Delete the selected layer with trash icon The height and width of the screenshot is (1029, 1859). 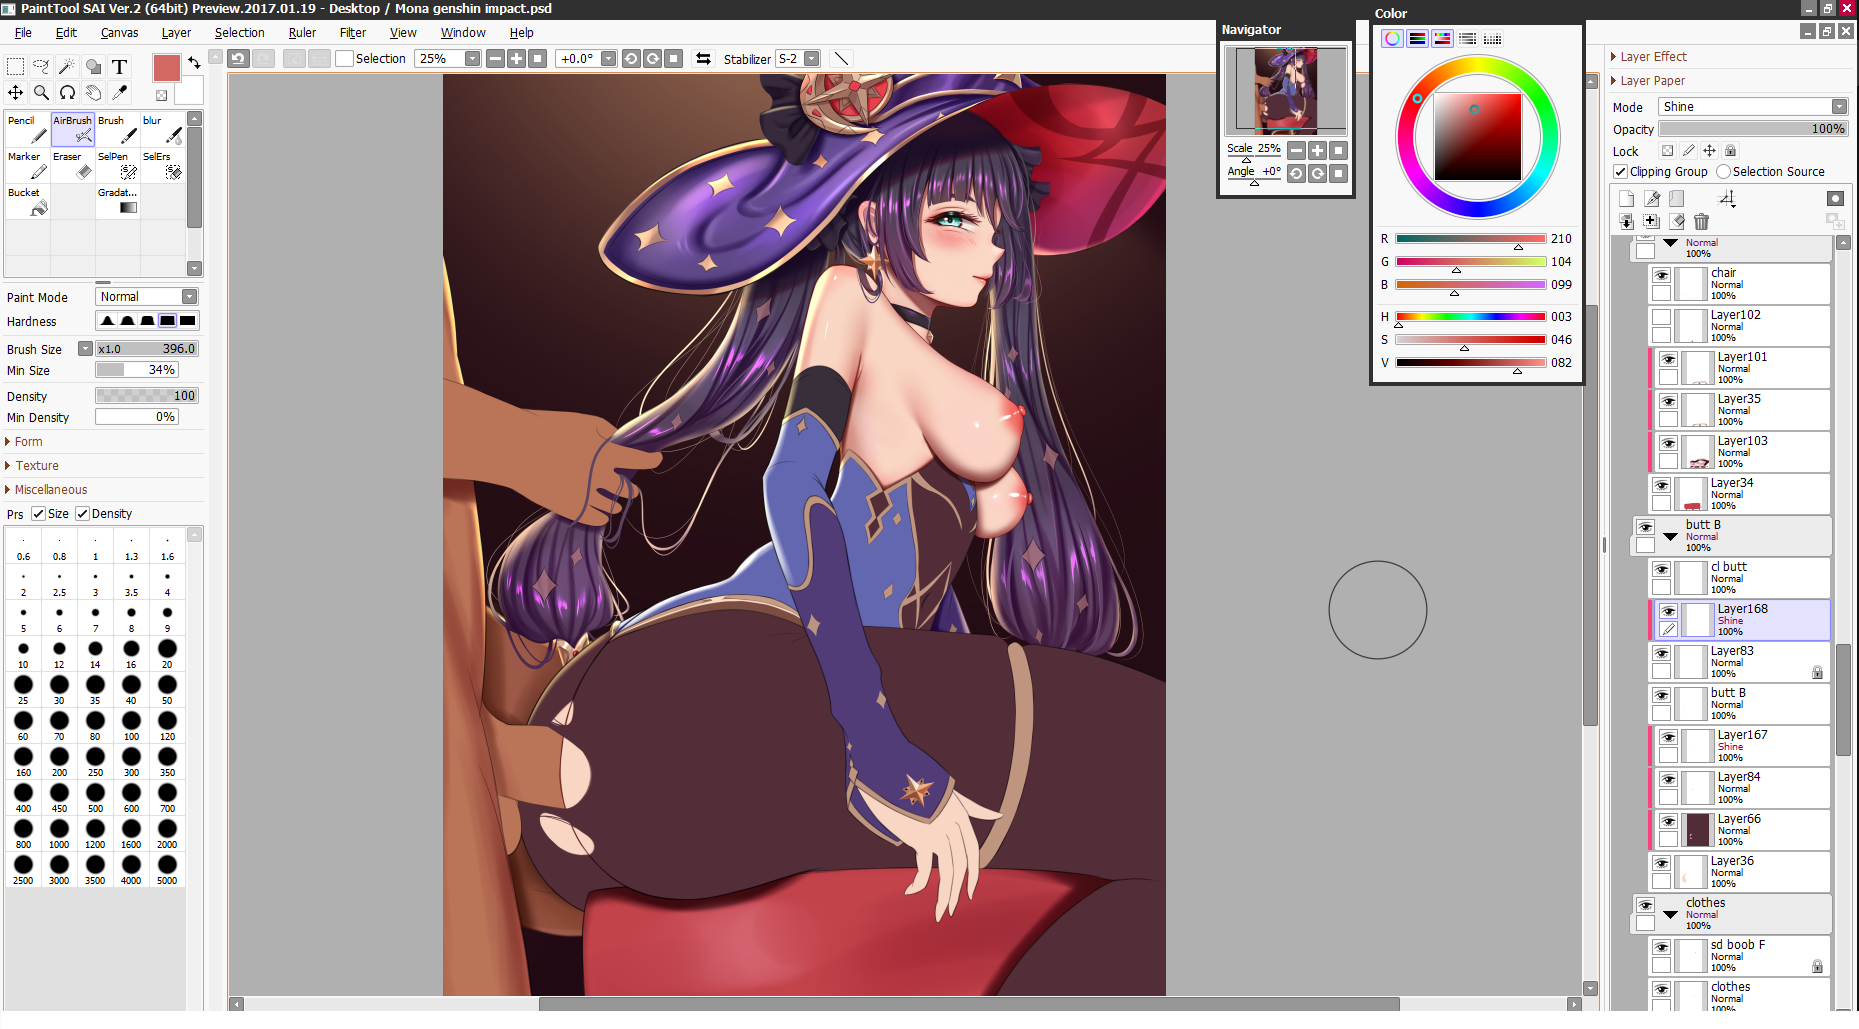point(1702,221)
